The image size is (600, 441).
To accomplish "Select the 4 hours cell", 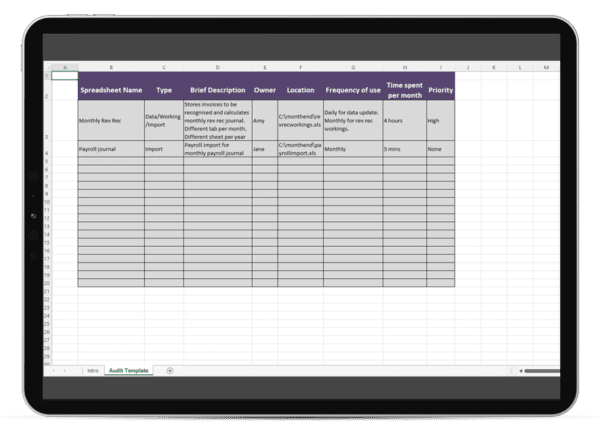I will 404,120.
